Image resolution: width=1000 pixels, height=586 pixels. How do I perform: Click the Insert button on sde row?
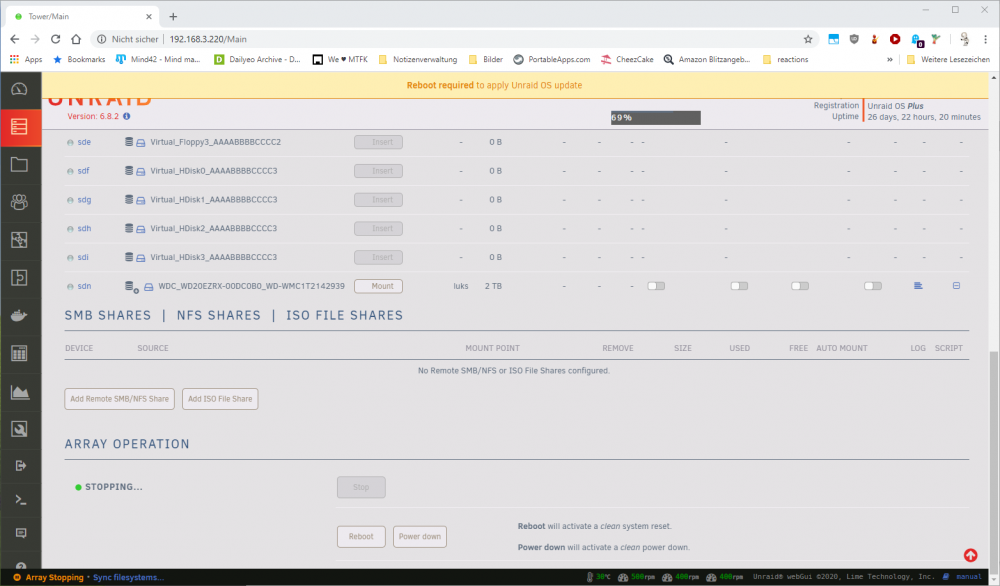click(378, 142)
